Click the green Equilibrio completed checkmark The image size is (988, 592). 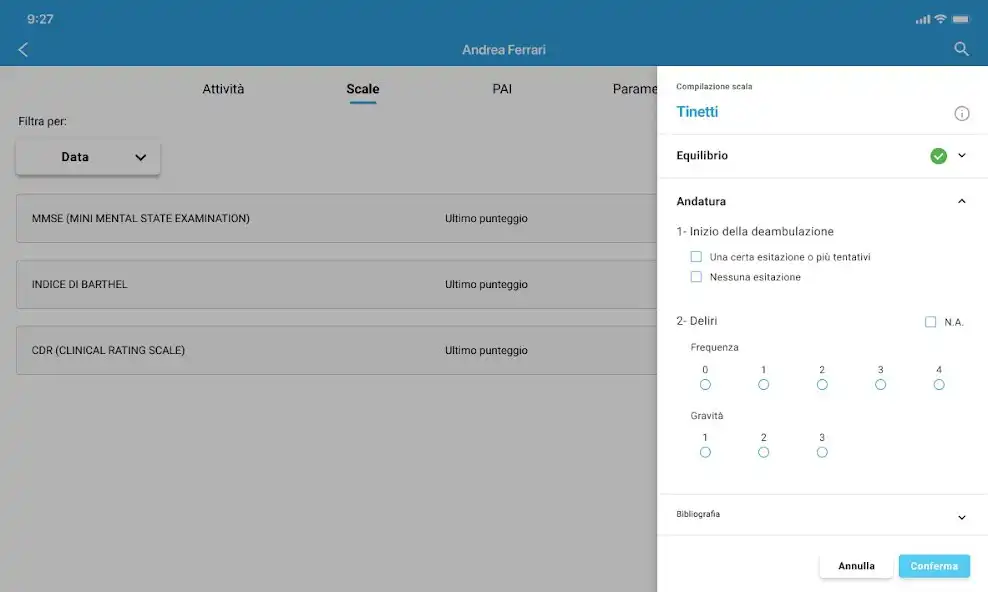(938, 156)
